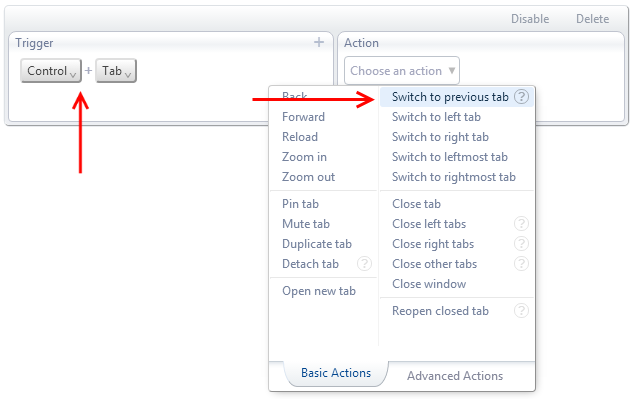Click help icon beside Detach tab
Viewport: 634px width, 399px height.
point(364,264)
